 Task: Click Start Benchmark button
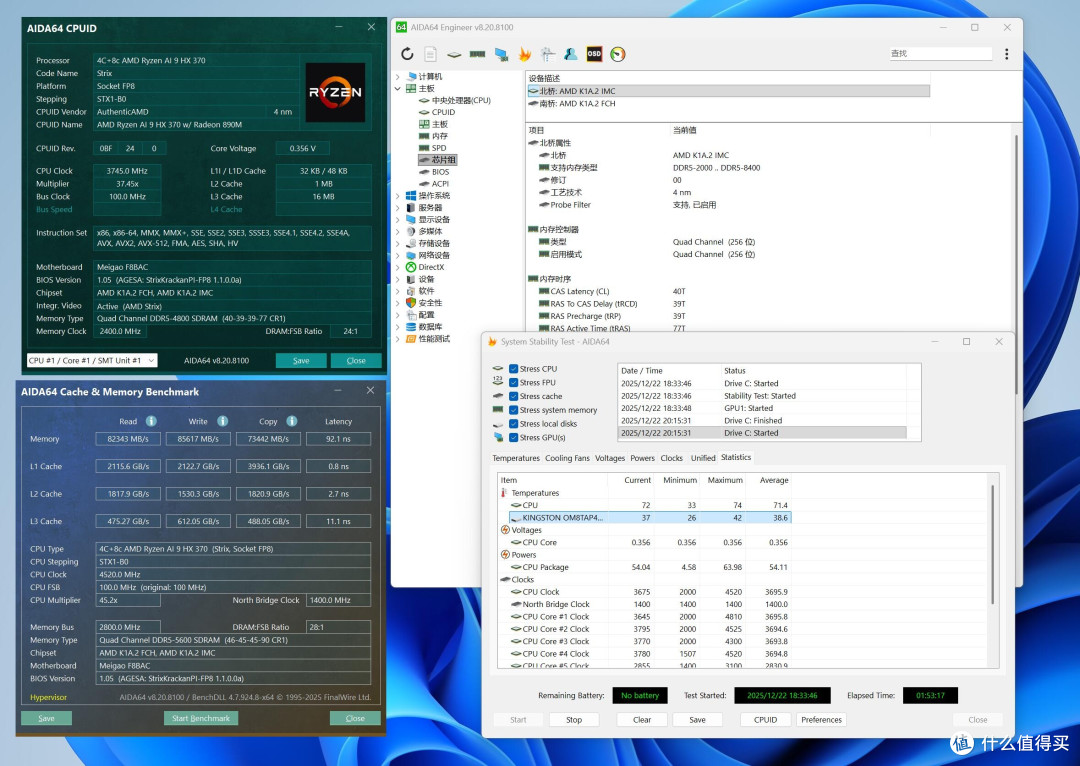[x=201, y=718]
